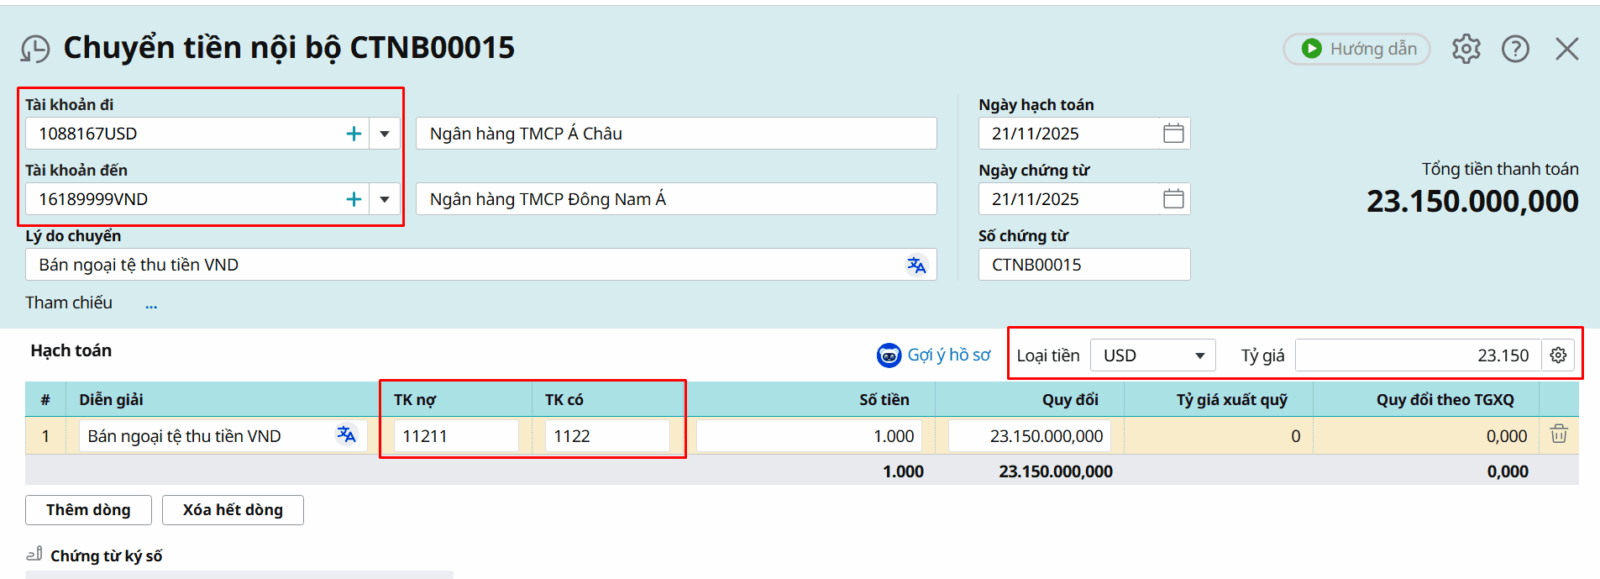
Task: Open the help question mark icon
Action: point(1515,49)
